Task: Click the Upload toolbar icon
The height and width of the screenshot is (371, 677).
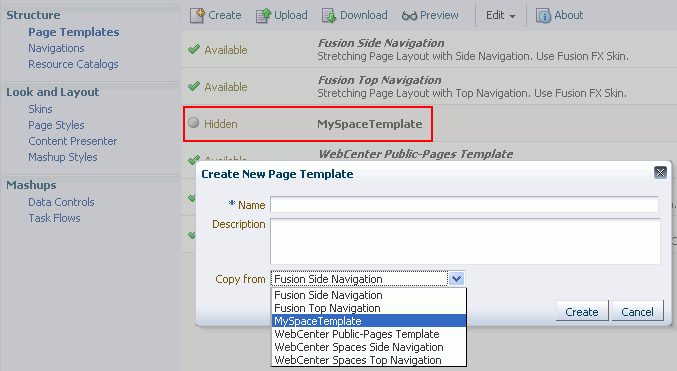Action: [x=263, y=16]
